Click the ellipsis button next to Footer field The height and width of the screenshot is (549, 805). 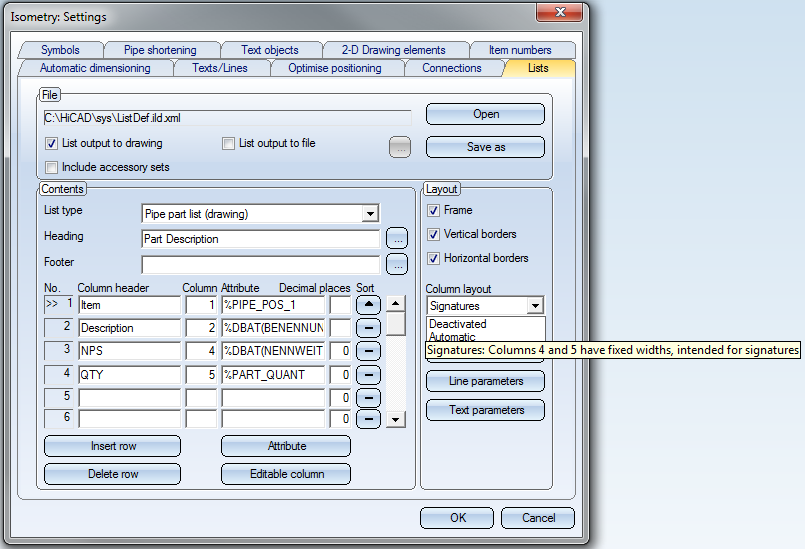[396, 264]
